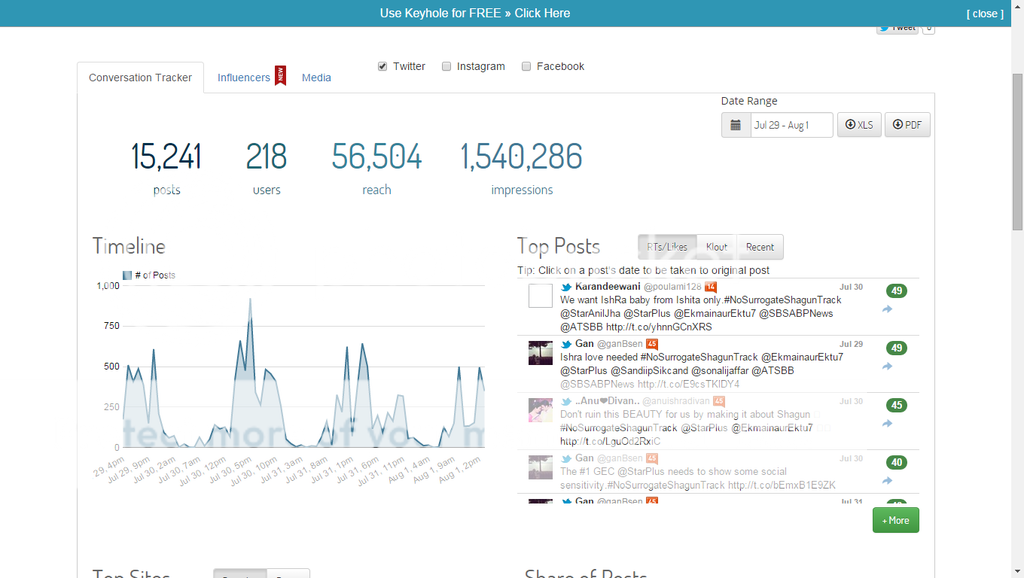
Task: Enable the Instagram checkbox
Action: 447,67
